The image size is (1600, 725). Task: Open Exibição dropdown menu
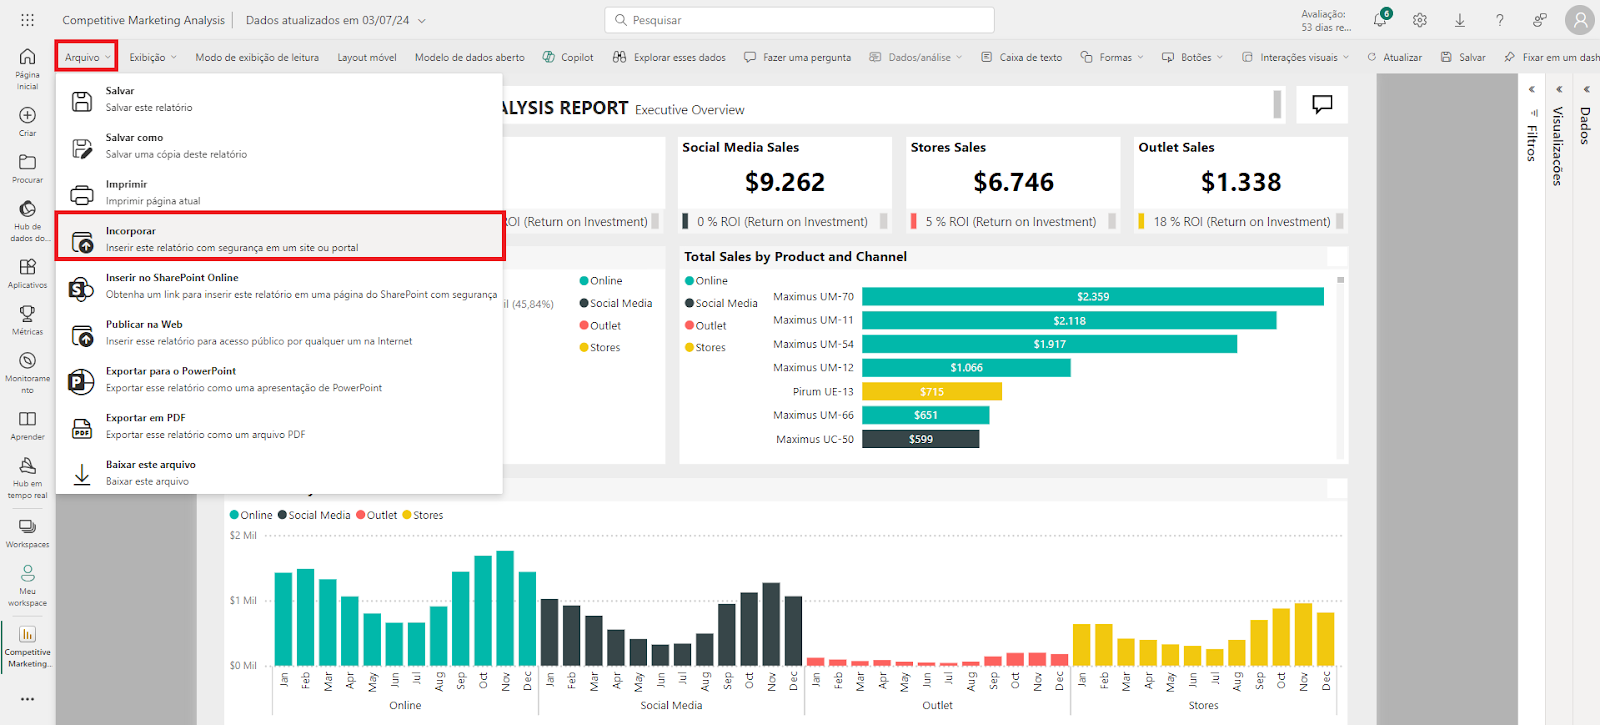pos(152,57)
